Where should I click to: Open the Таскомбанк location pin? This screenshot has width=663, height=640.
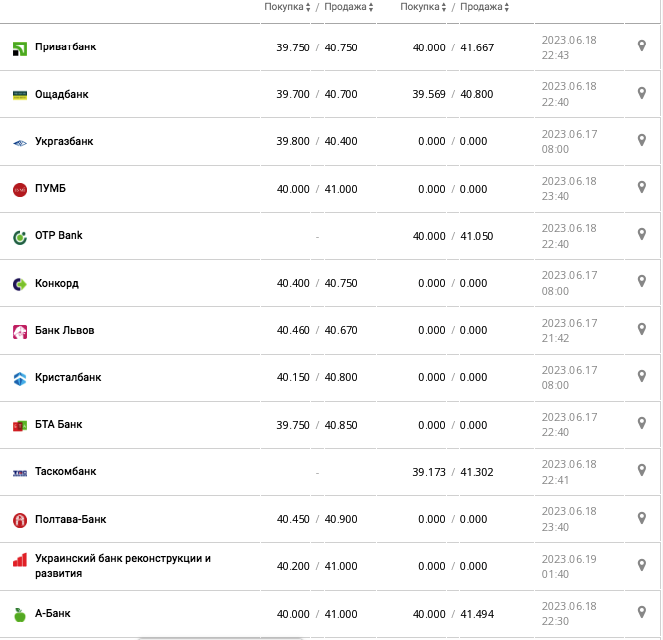click(642, 470)
